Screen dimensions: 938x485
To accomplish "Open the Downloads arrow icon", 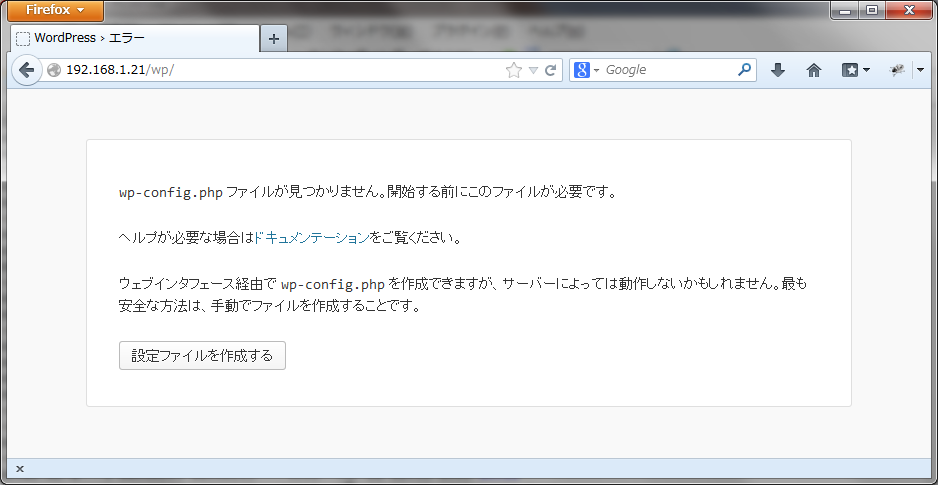I will (x=777, y=71).
